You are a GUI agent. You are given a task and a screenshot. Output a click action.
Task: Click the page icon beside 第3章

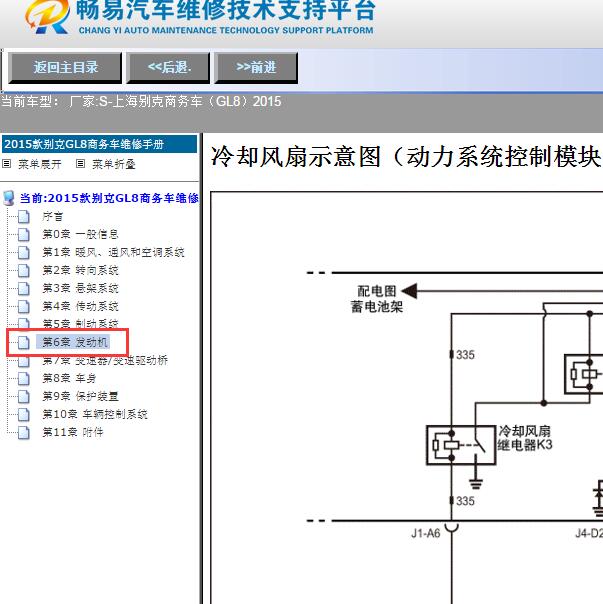pos(24,288)
